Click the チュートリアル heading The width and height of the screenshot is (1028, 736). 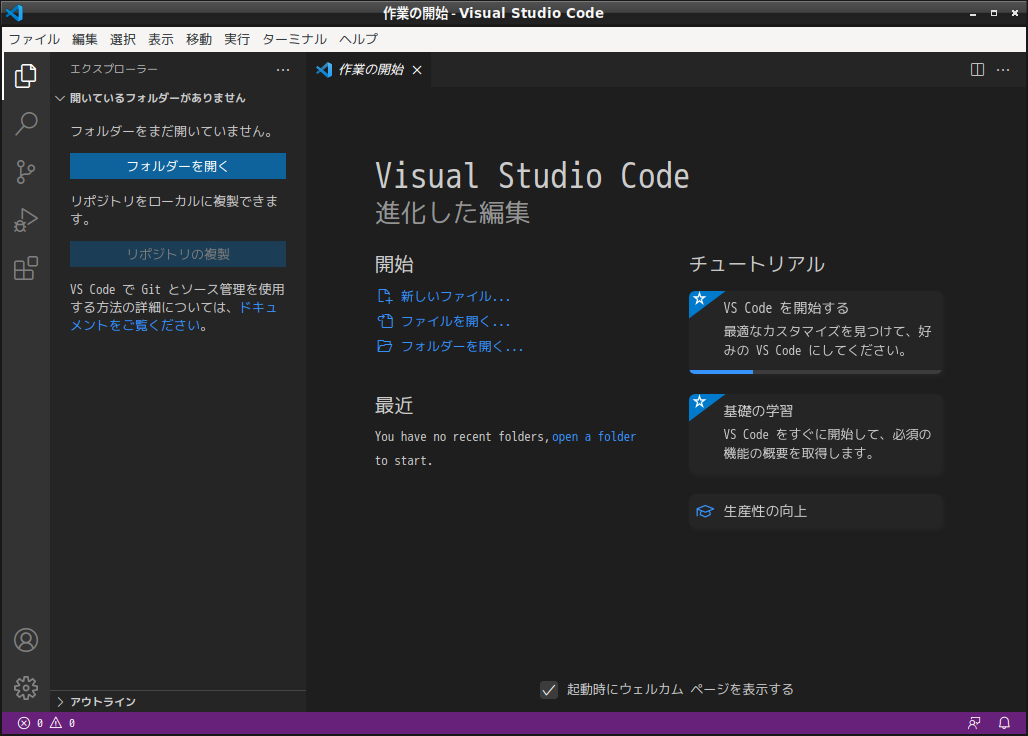tap(757, 264)
